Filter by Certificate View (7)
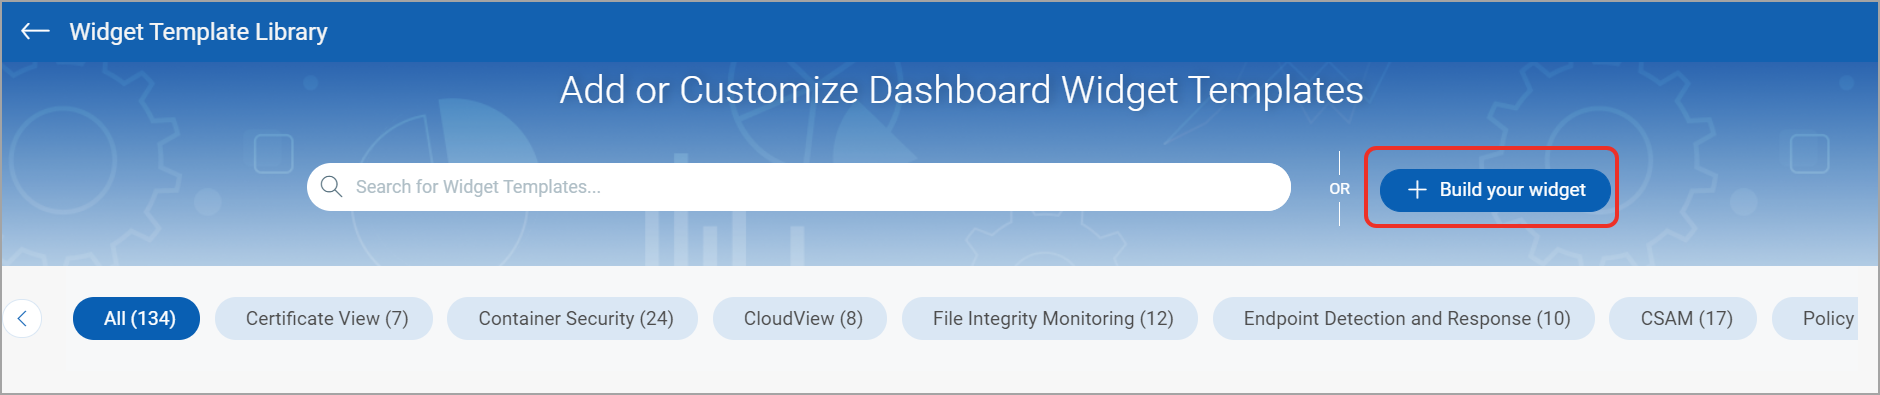The image size is (1880, 395). click(324, 318)
